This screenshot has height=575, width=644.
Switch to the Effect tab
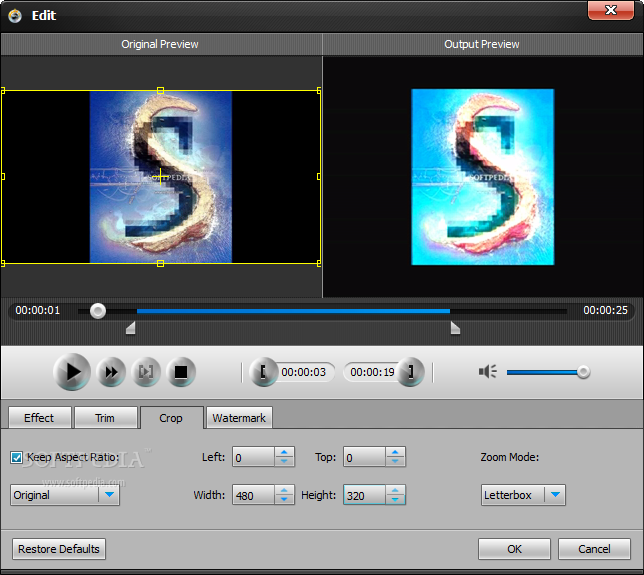click(39, 418)
